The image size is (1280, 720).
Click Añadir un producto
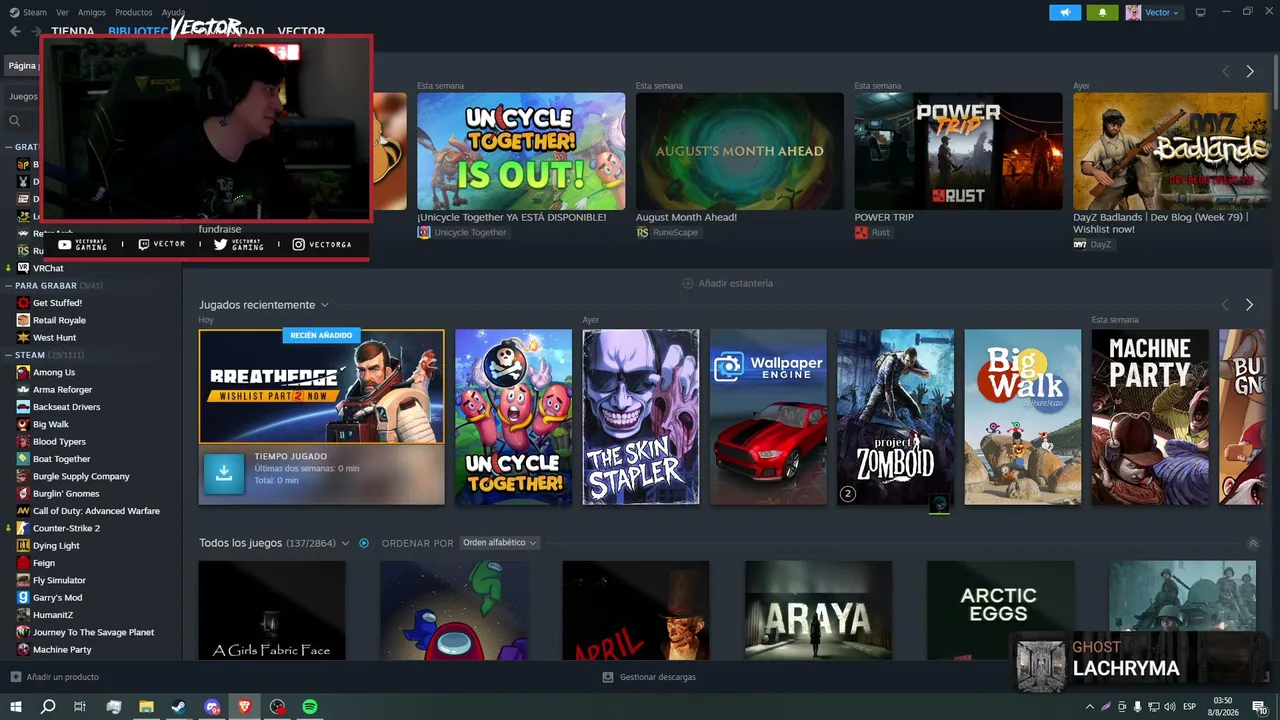click(x=55, y=677)
